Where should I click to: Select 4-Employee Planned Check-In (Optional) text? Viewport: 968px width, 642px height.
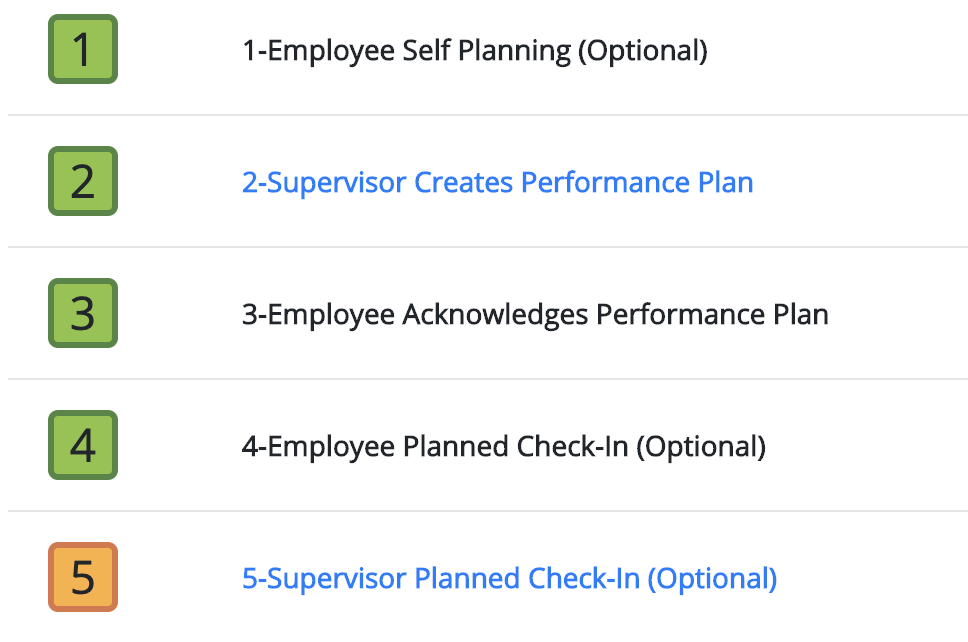504,447
